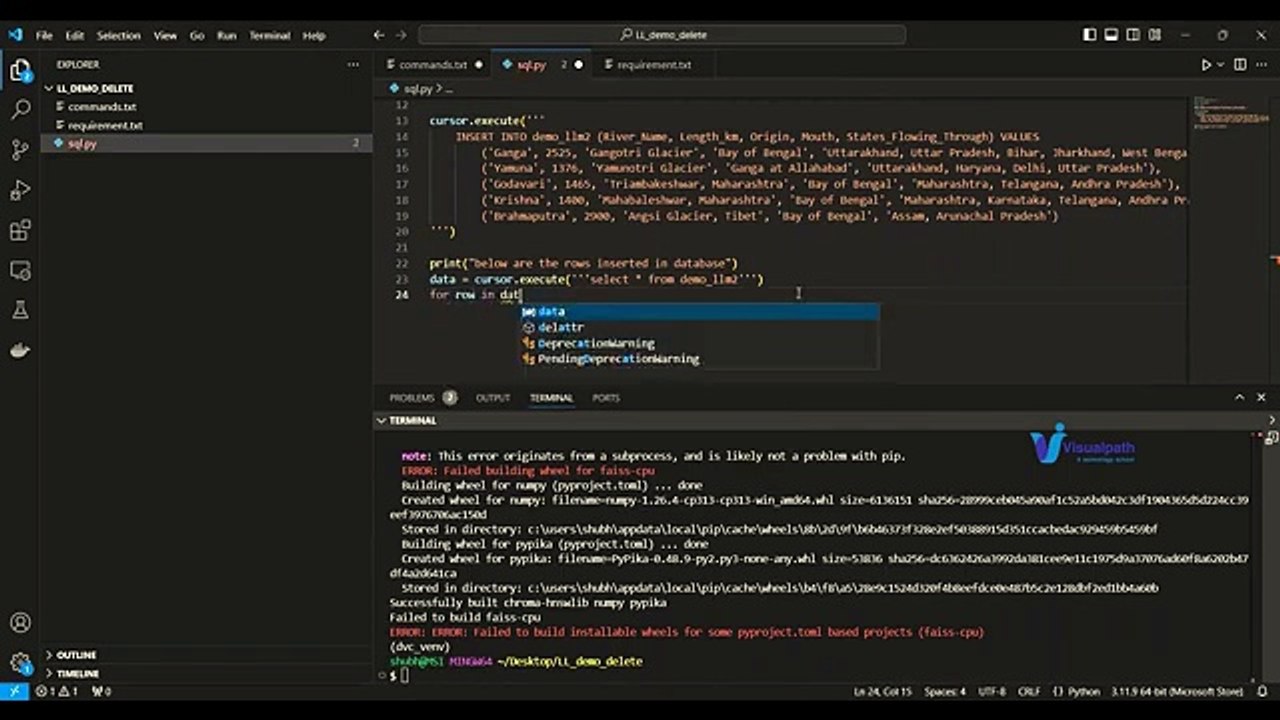Open Remote Explorer view
Screen dimensions: 1280x720
pyautogui.click(x=20, y=270)
